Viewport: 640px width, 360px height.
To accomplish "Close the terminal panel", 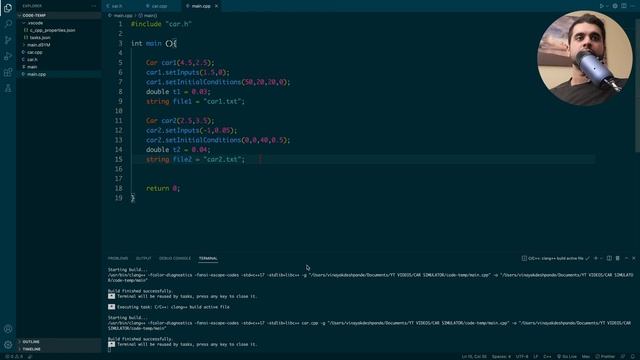I will (x=633, y=258).
